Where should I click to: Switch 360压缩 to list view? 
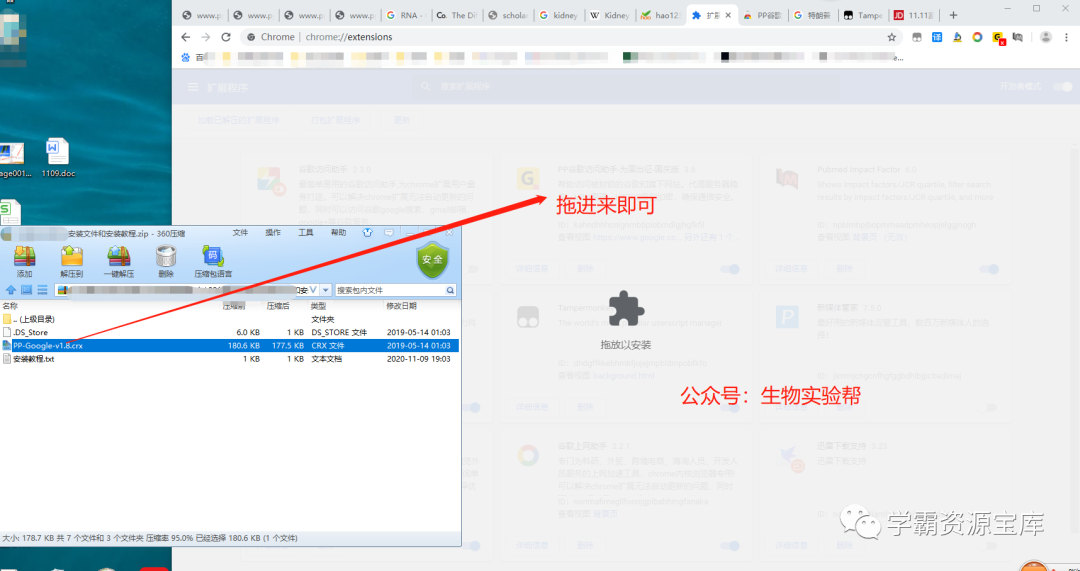pyautogui.click(x=42, y=290)
